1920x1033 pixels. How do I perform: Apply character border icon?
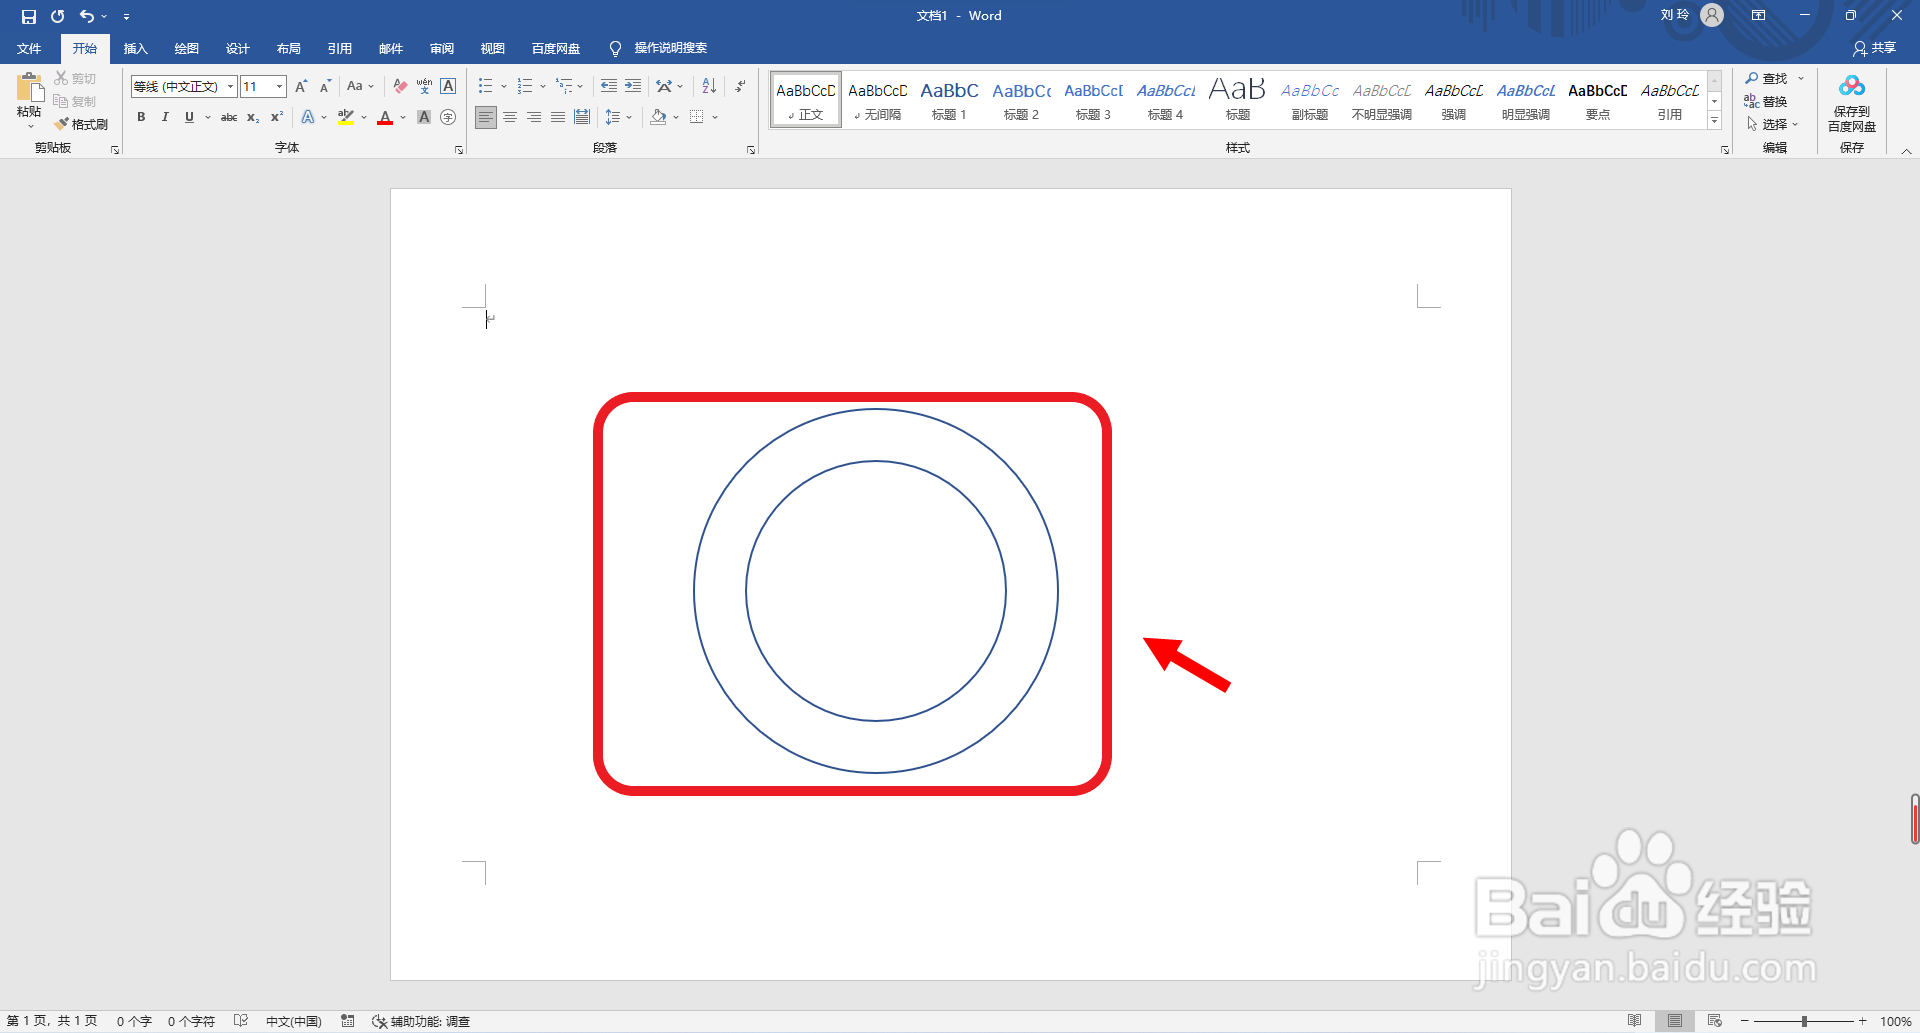pyautogui.click(x=448, y=86)
